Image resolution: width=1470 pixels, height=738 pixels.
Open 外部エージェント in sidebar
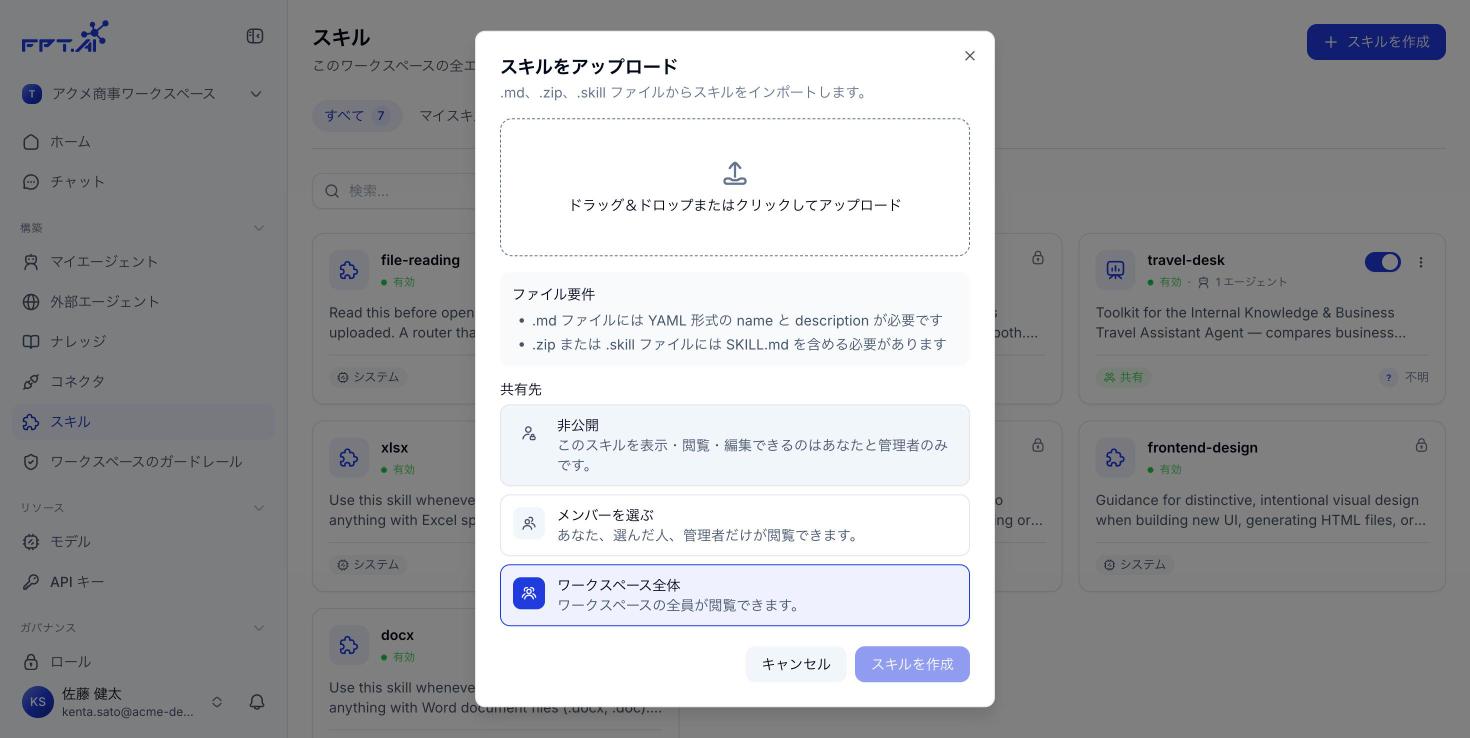tap(143, 302)
